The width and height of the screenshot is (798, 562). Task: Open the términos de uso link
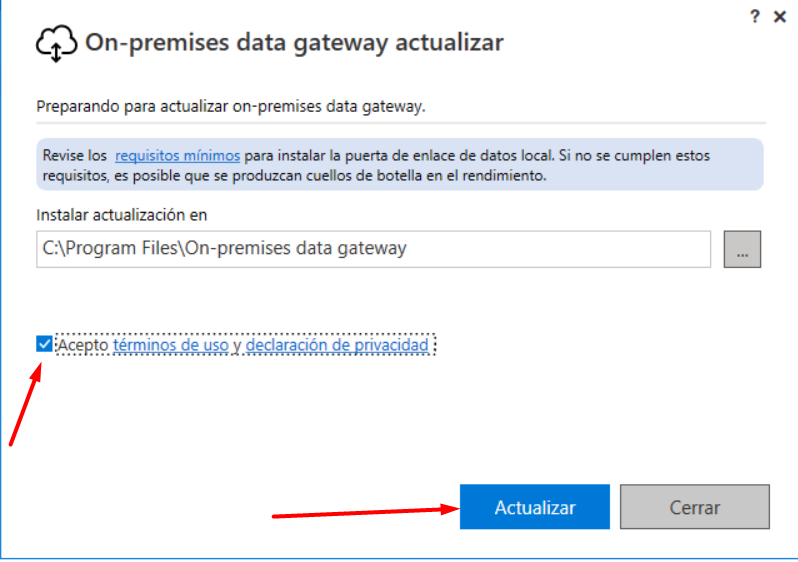click(x=170, y=345)
